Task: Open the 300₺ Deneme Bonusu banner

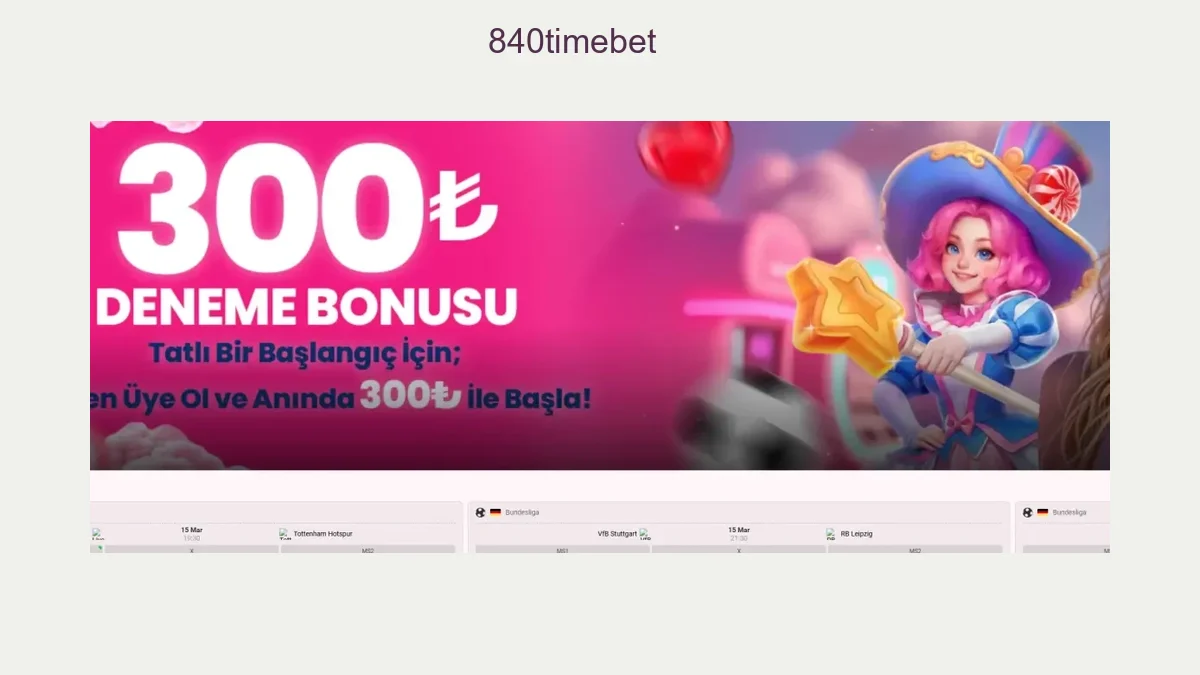Action: coord(600,295)
